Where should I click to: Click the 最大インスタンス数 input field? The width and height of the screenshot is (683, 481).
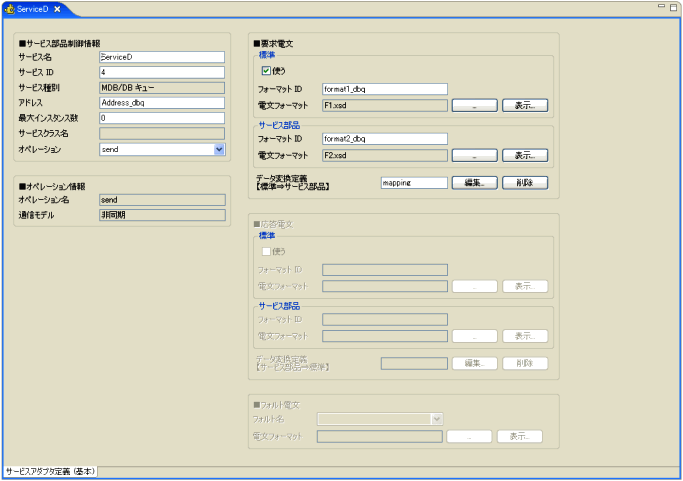(x=161, y=118)
